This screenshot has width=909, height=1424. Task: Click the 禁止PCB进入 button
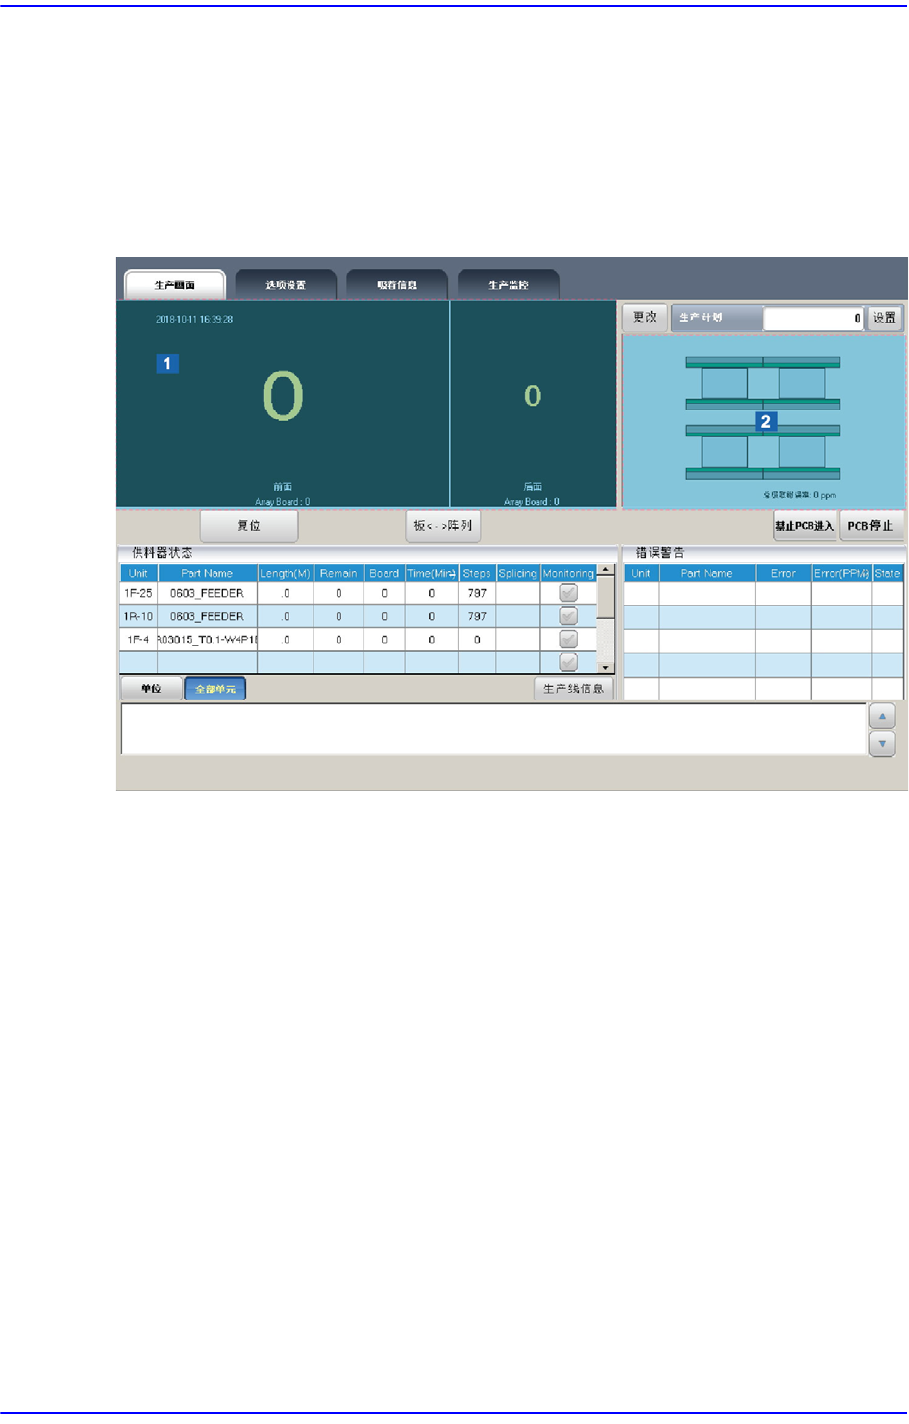point(805,526)
